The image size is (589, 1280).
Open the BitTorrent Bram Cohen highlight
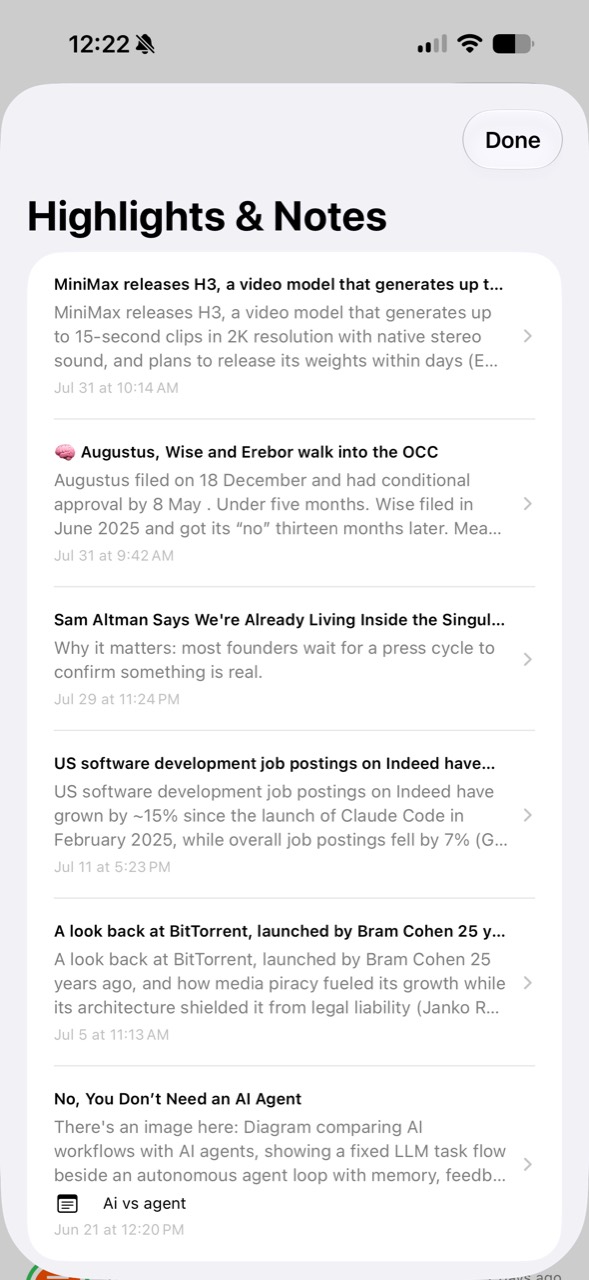294,982
